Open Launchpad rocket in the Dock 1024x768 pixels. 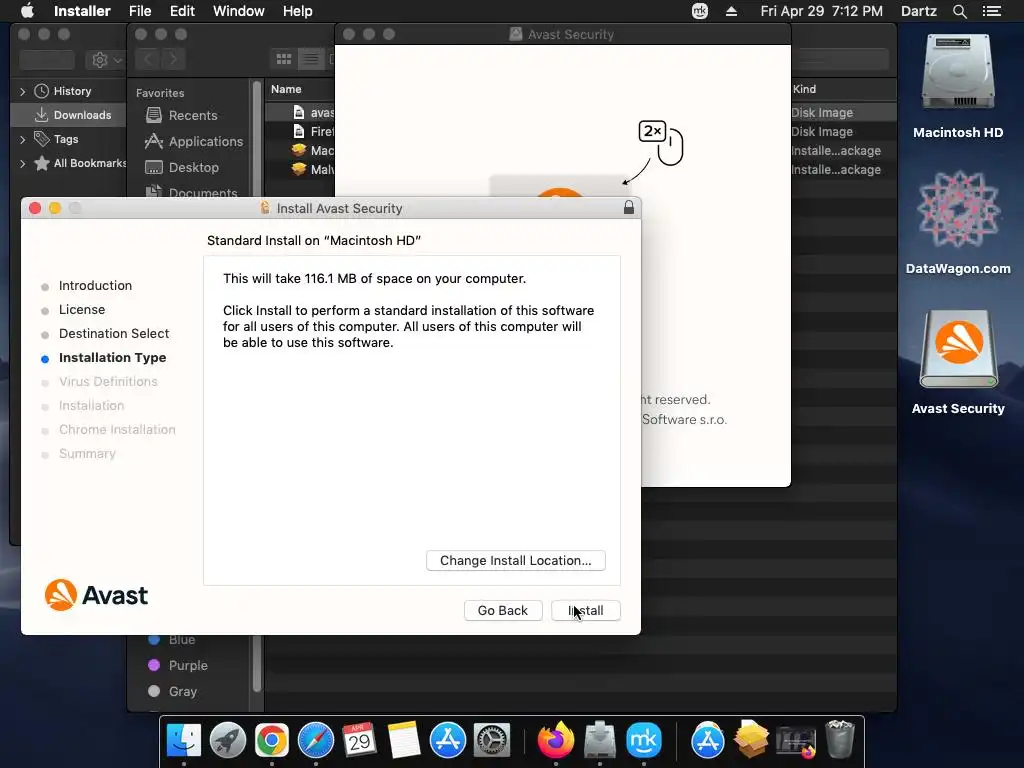(228, 740)
